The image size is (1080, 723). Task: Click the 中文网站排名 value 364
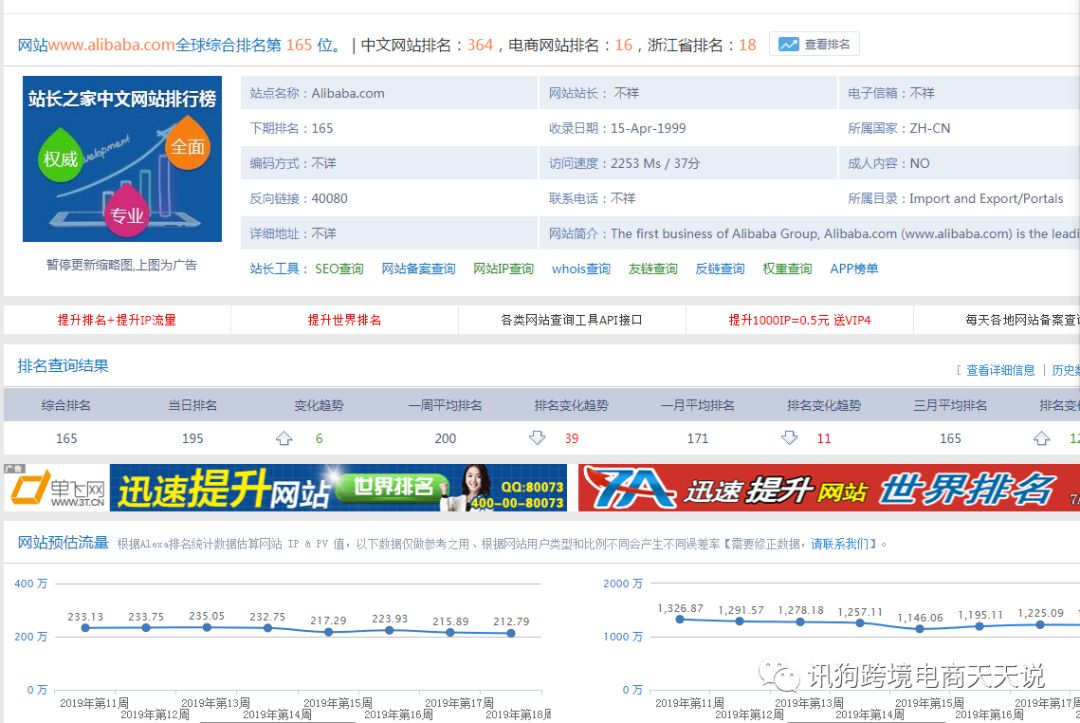click(x=479, y=45)
